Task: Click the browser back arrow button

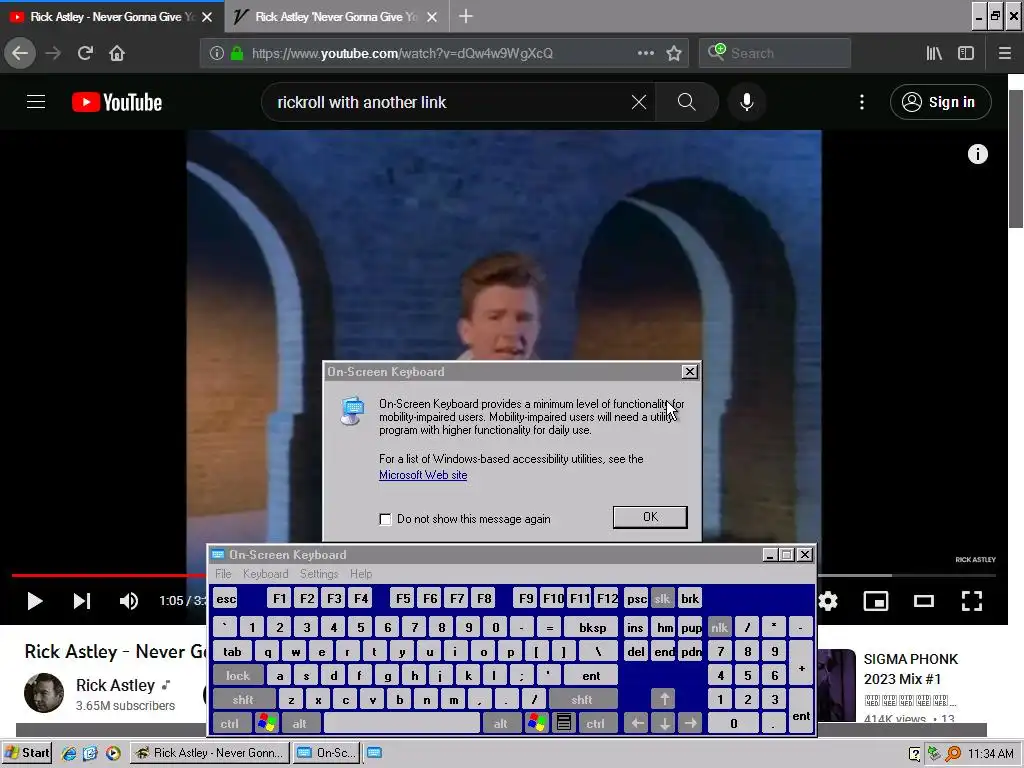Action: [20, 53]
